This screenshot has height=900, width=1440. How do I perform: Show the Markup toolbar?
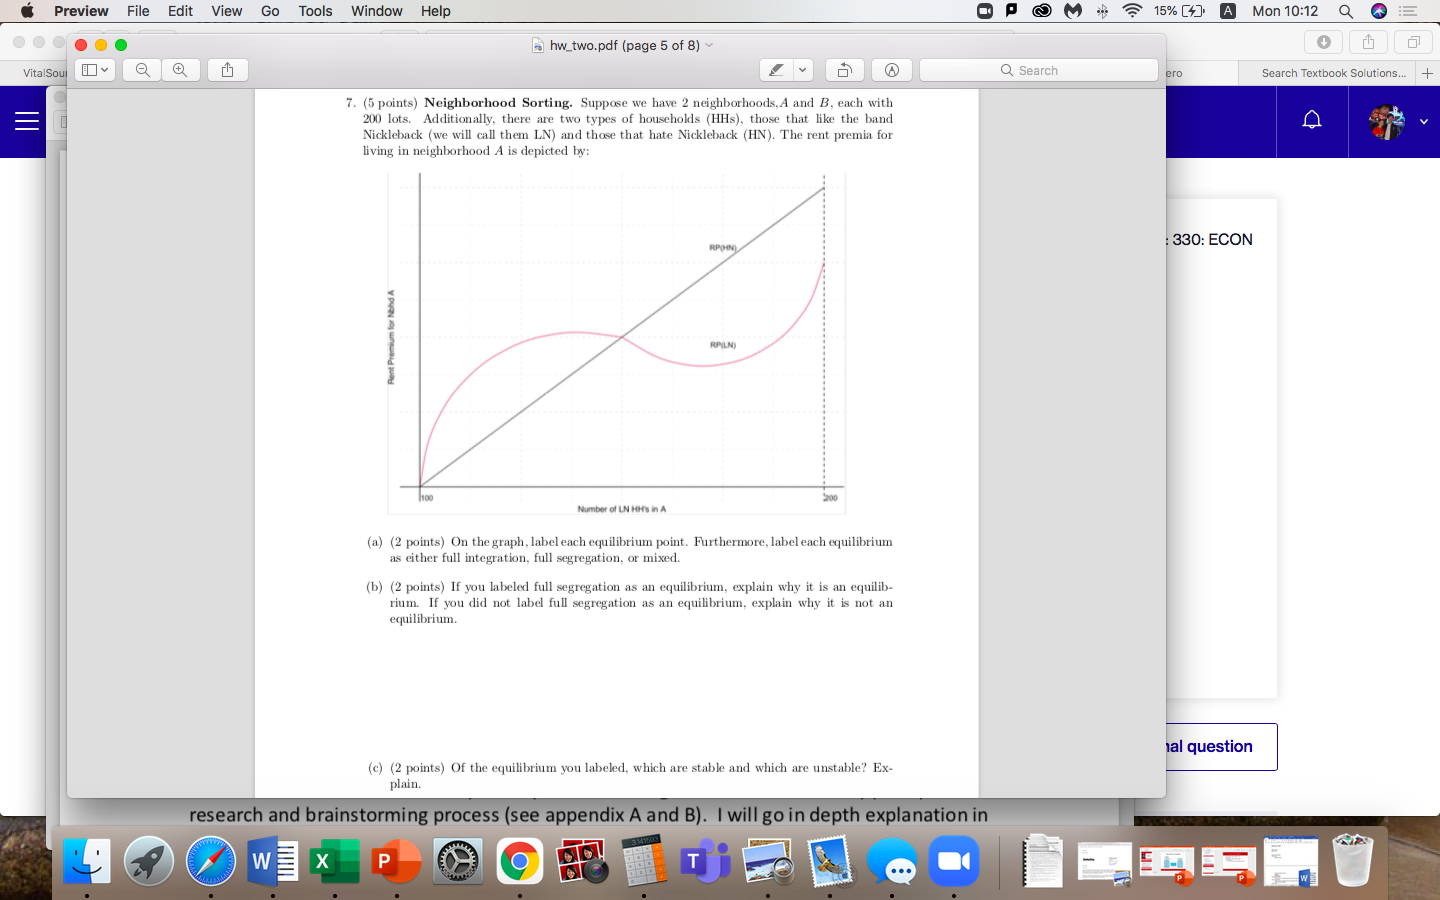[892, 70]
